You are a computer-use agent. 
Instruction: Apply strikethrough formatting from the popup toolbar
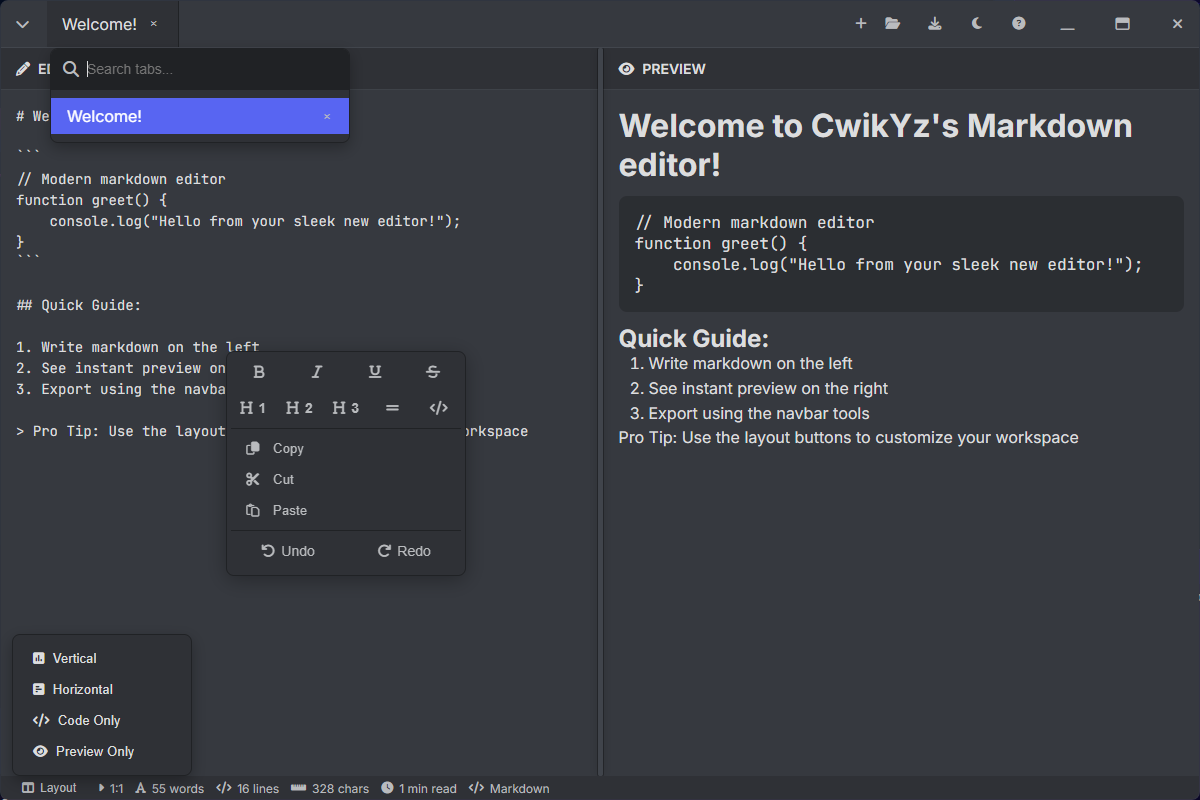[x=433, y=372]
